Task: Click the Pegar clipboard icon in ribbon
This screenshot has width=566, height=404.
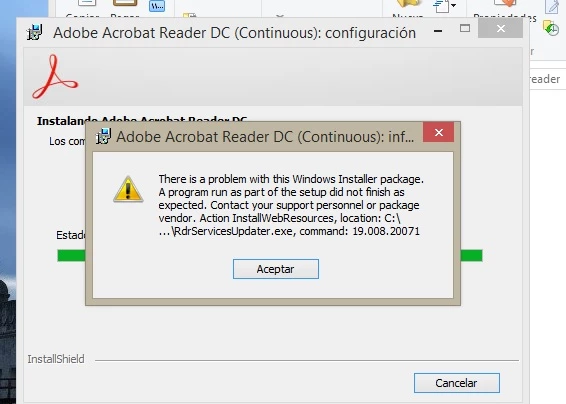Action: pos(125,3)
